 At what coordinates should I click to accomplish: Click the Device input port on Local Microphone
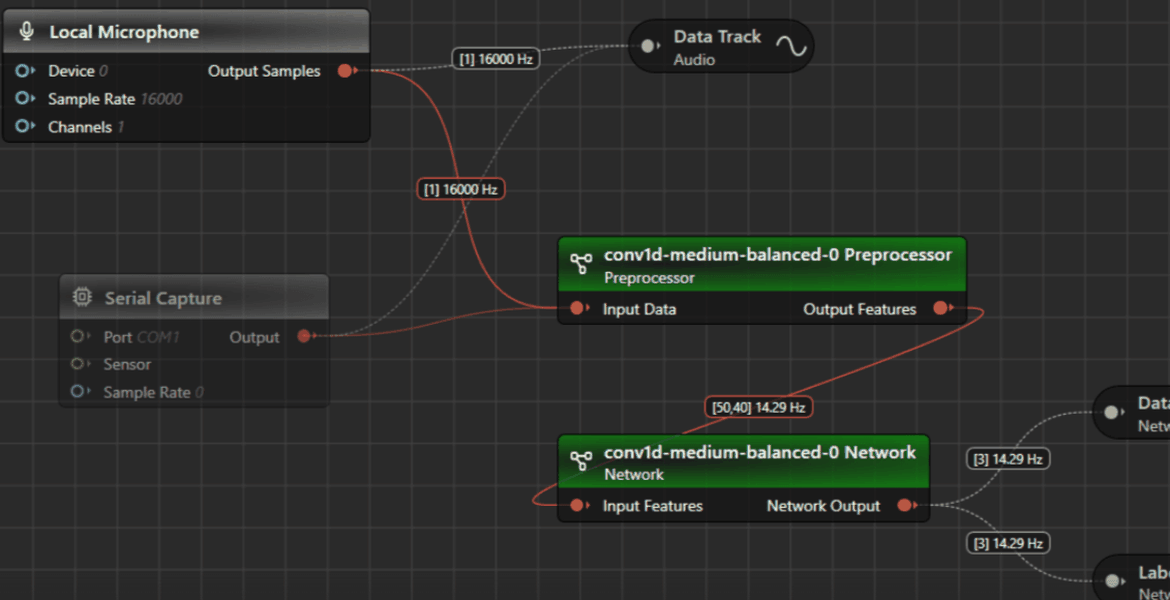tap(25, 71)
